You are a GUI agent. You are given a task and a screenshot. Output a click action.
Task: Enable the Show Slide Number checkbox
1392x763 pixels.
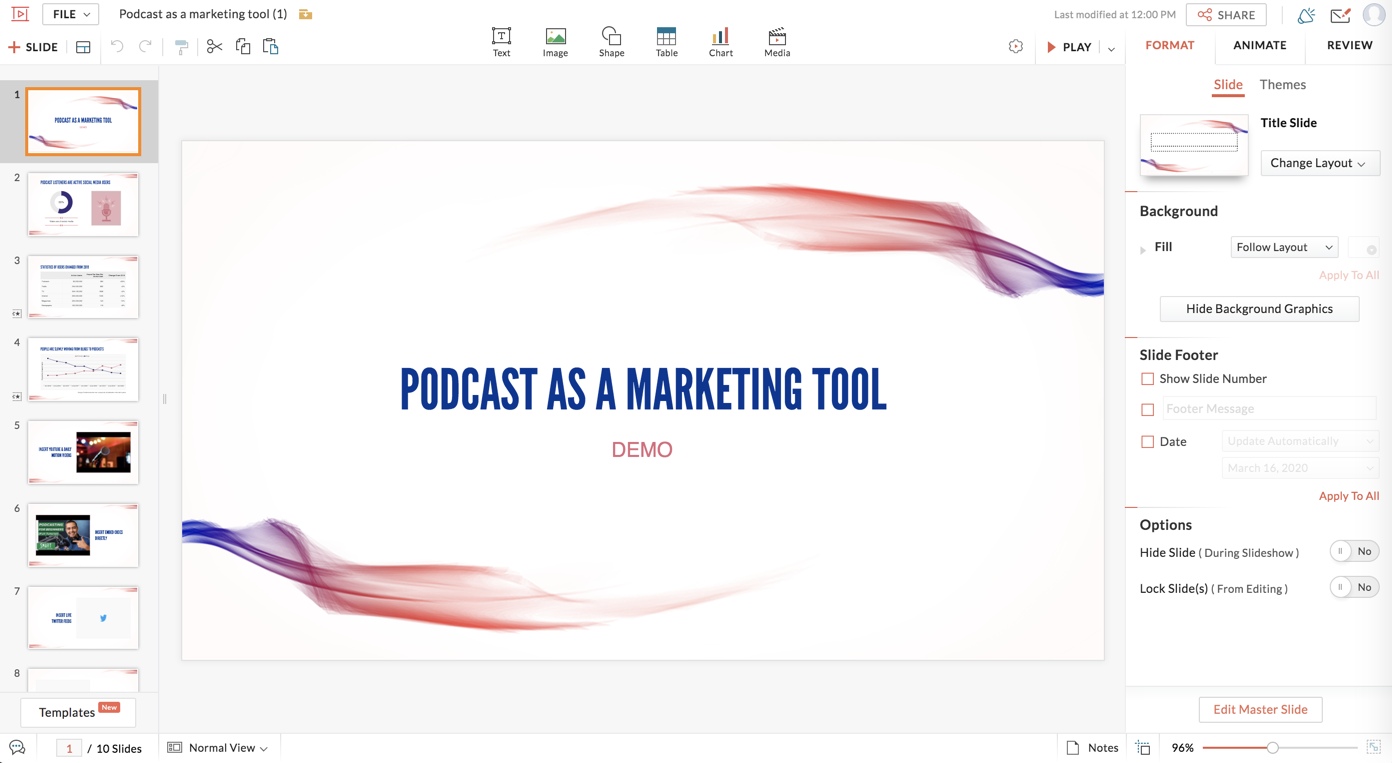(1147, 379)
